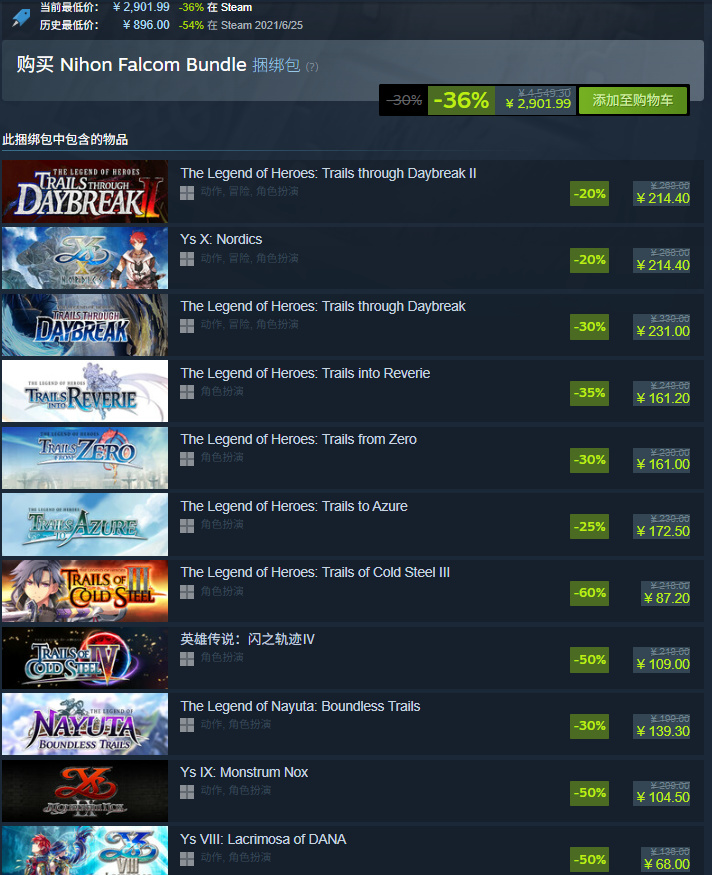Open the Trails from Zero banner image
This screenshot has height=875, width=712.
(85, 458)
